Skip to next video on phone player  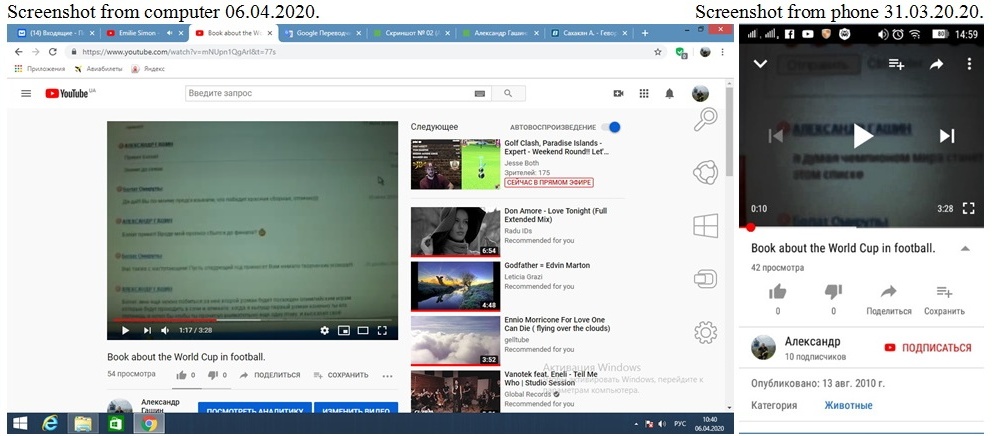(x=946, y=135)
